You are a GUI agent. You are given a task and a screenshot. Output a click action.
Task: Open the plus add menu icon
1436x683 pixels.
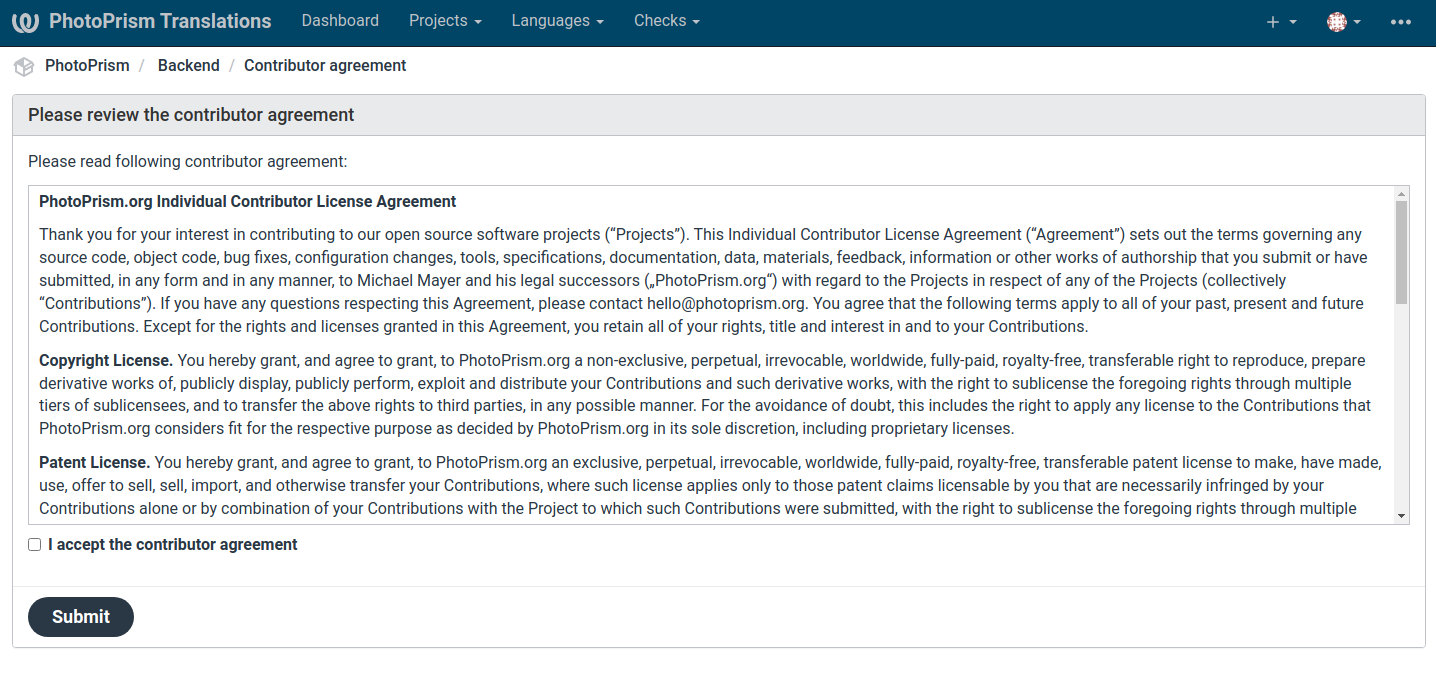pyautogui.click(x=1280, y=22)
